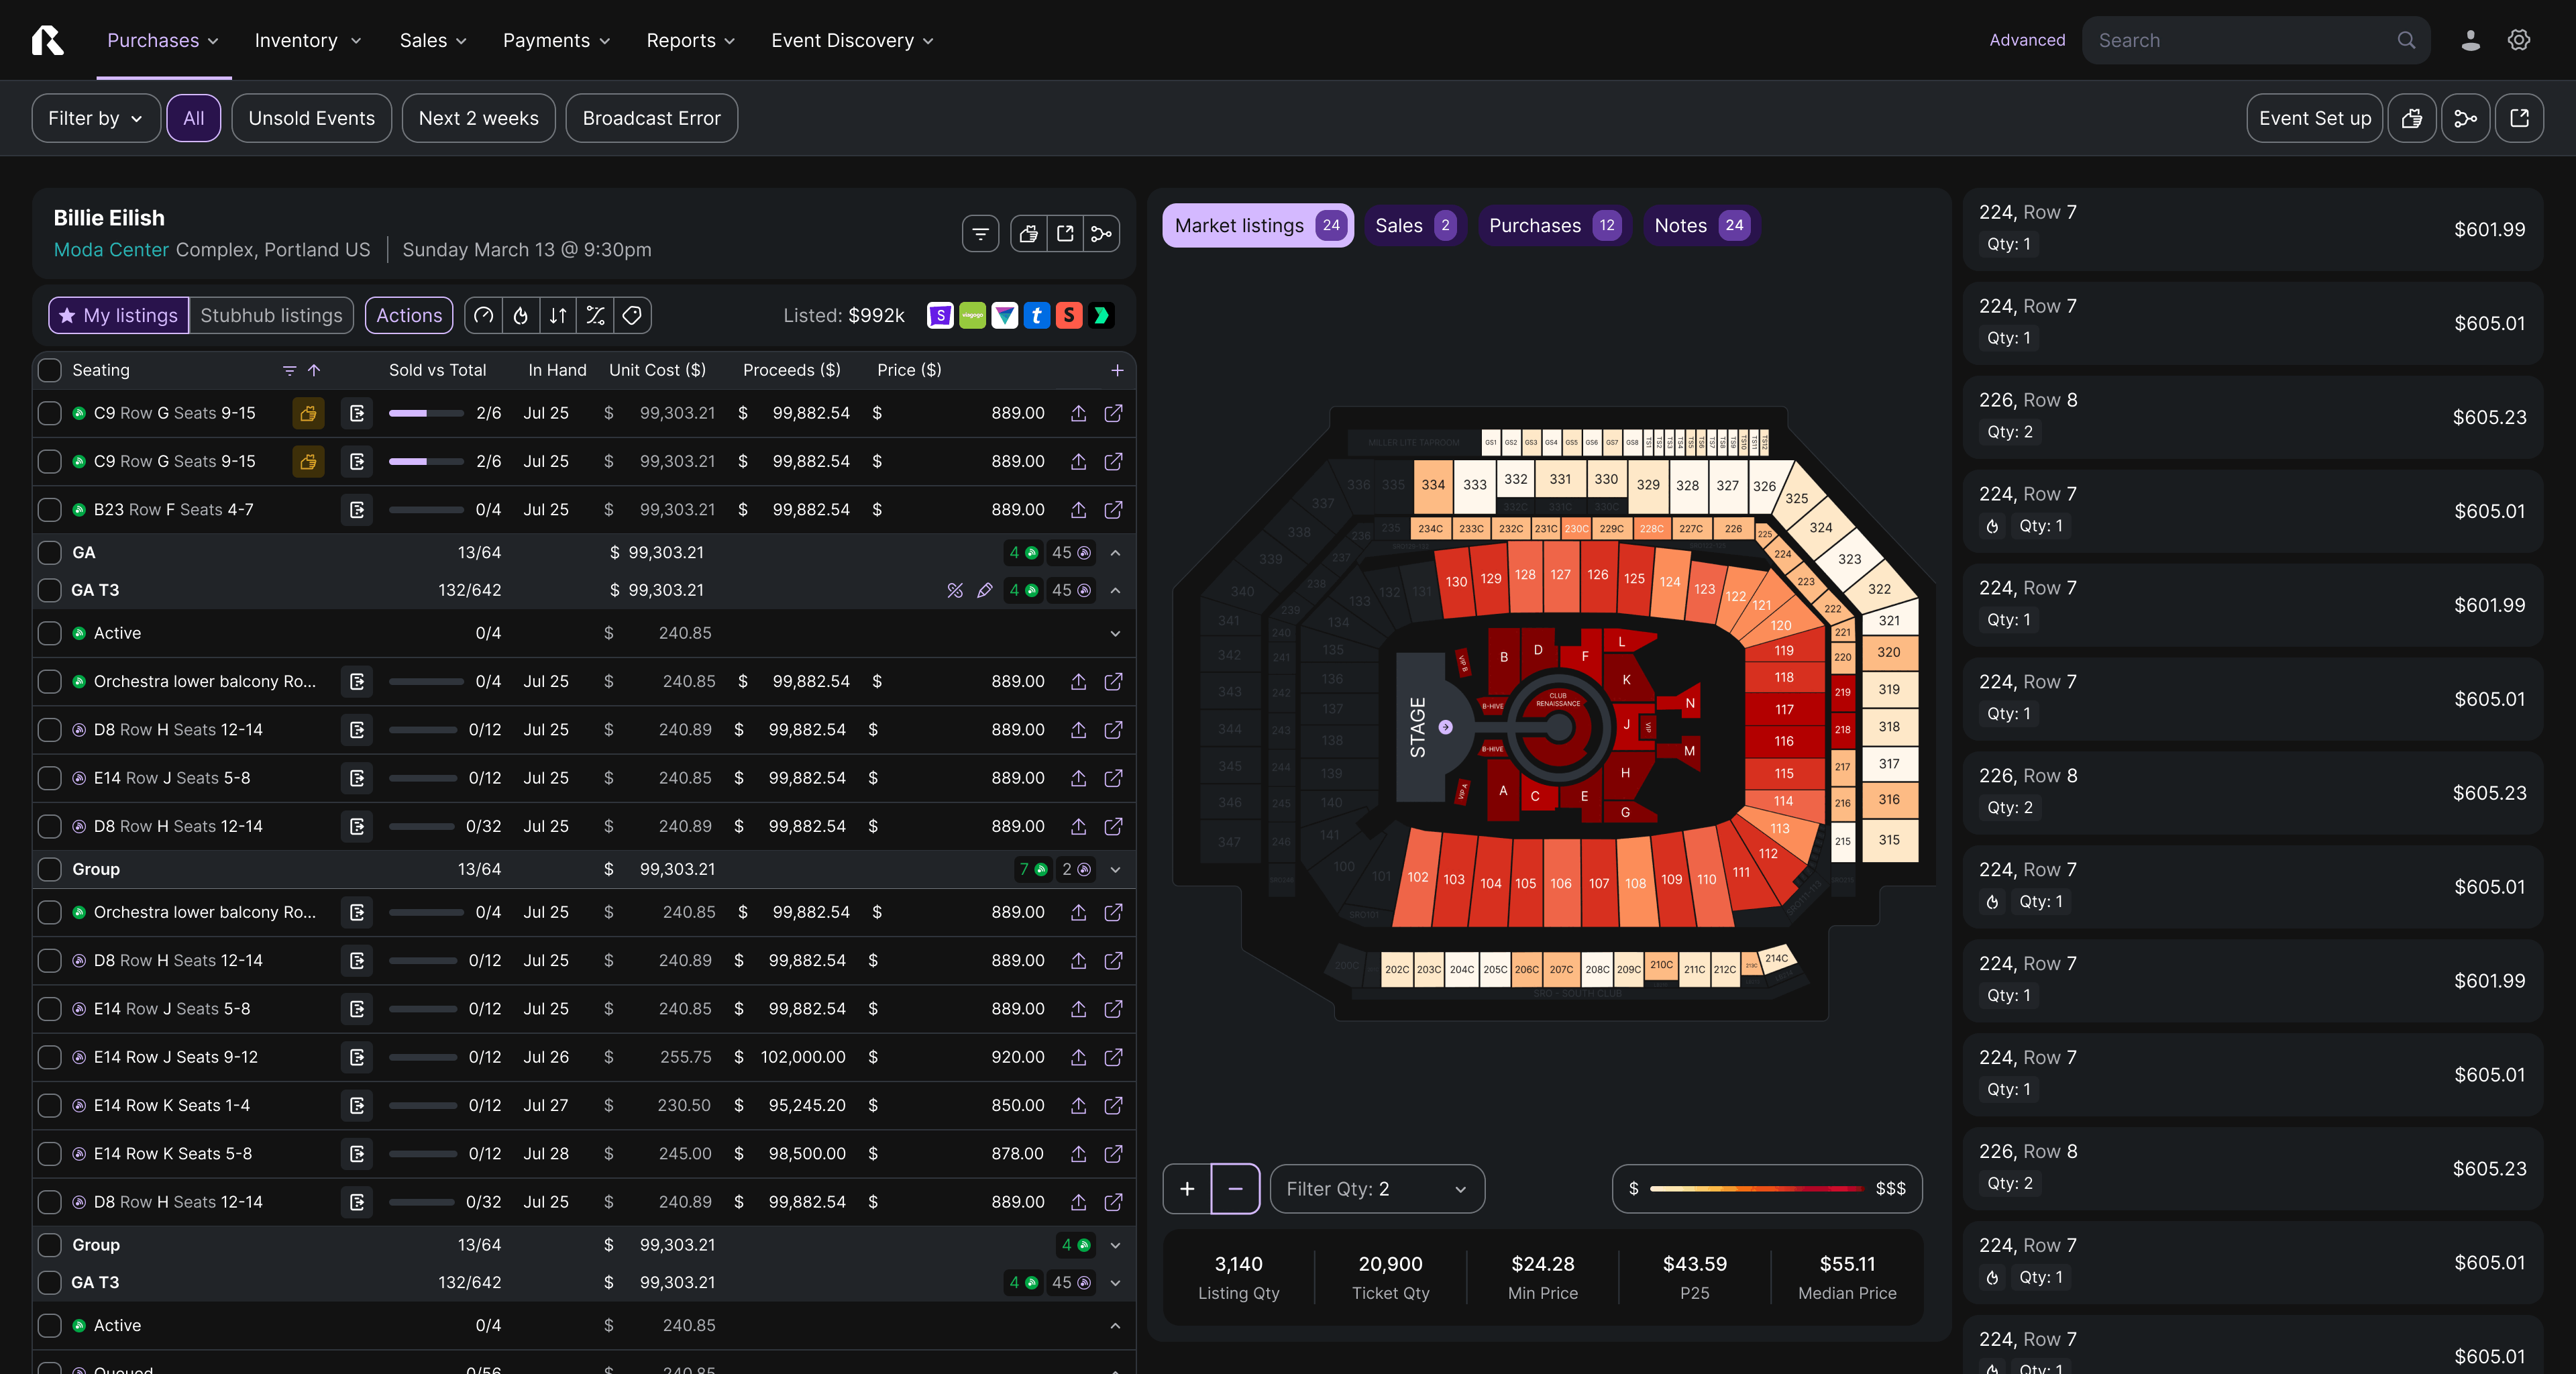2576x1374 pixels.
Task: Click the price range gradient slider
Action: click(x=1756, y=1189)
